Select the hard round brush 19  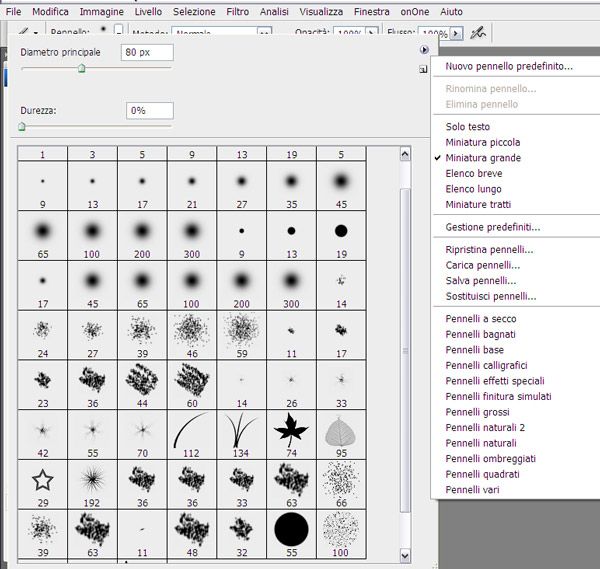(x=341, y=235)
